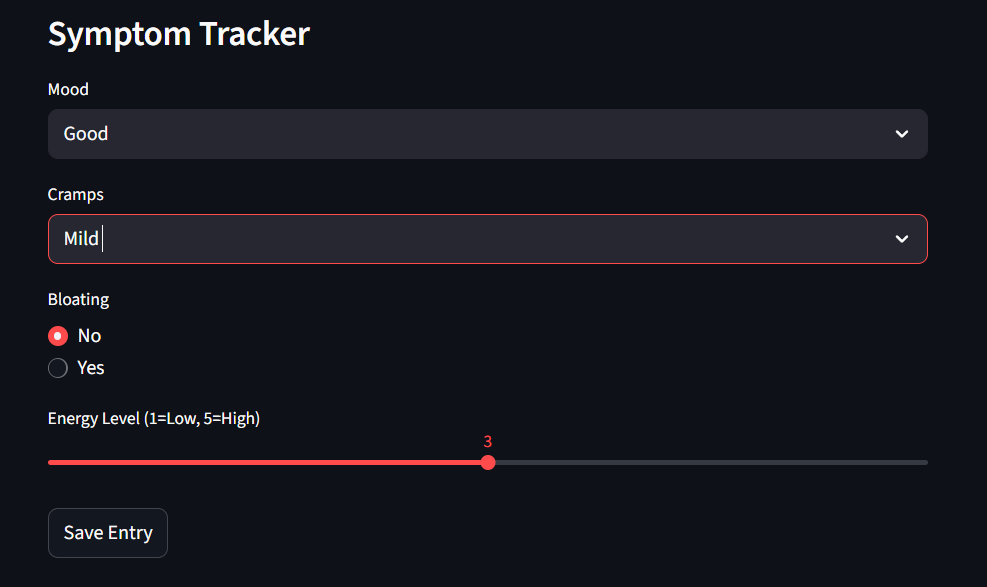Click the empty radio circle beside Yes
The width and height of the screenshot is (987, 587).
click(x=57, y=367)
